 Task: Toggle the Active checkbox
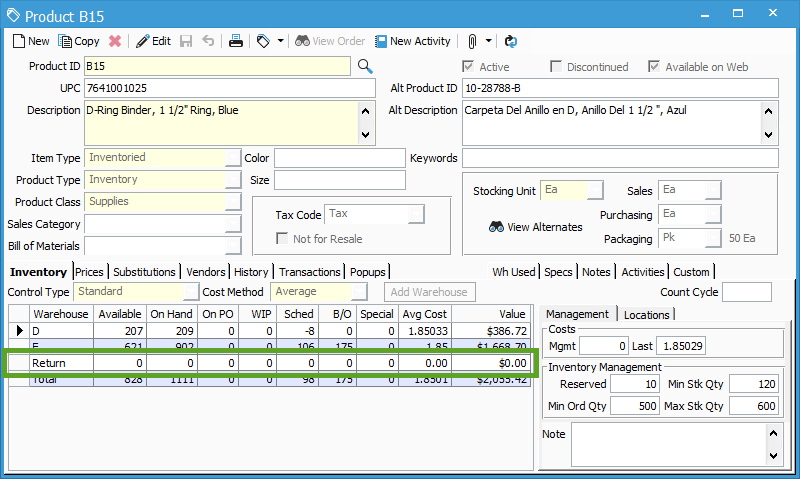(x=467, y=67)
